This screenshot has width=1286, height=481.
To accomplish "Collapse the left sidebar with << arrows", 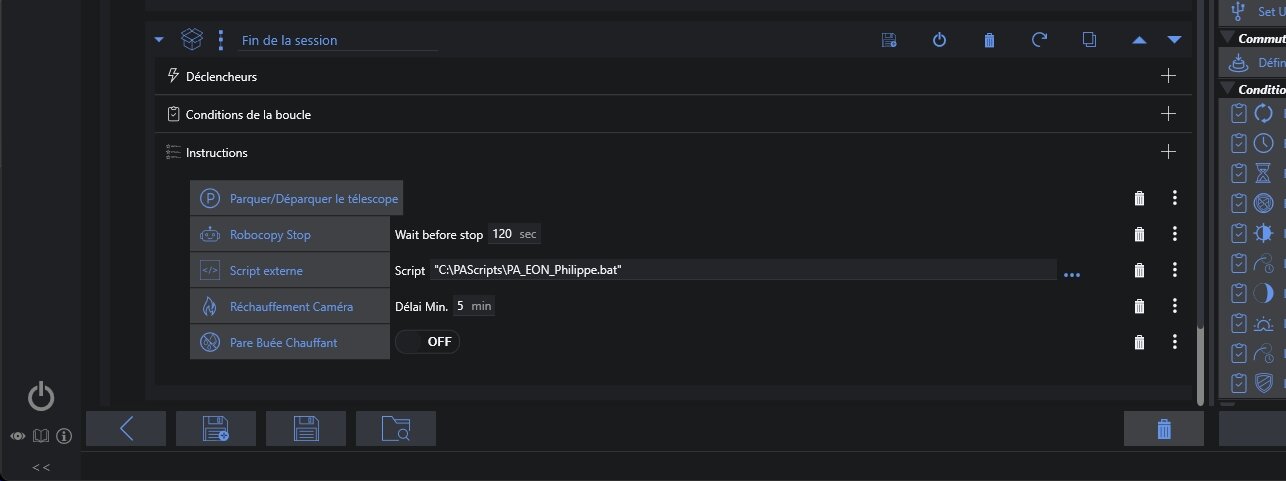I will [x=41, y=467].
